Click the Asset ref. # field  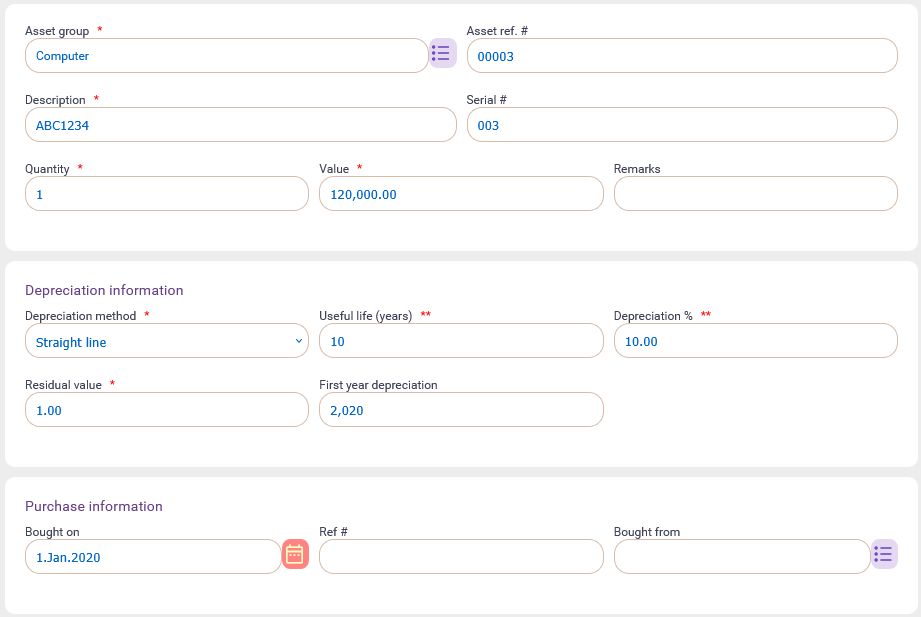click(682, 56)
